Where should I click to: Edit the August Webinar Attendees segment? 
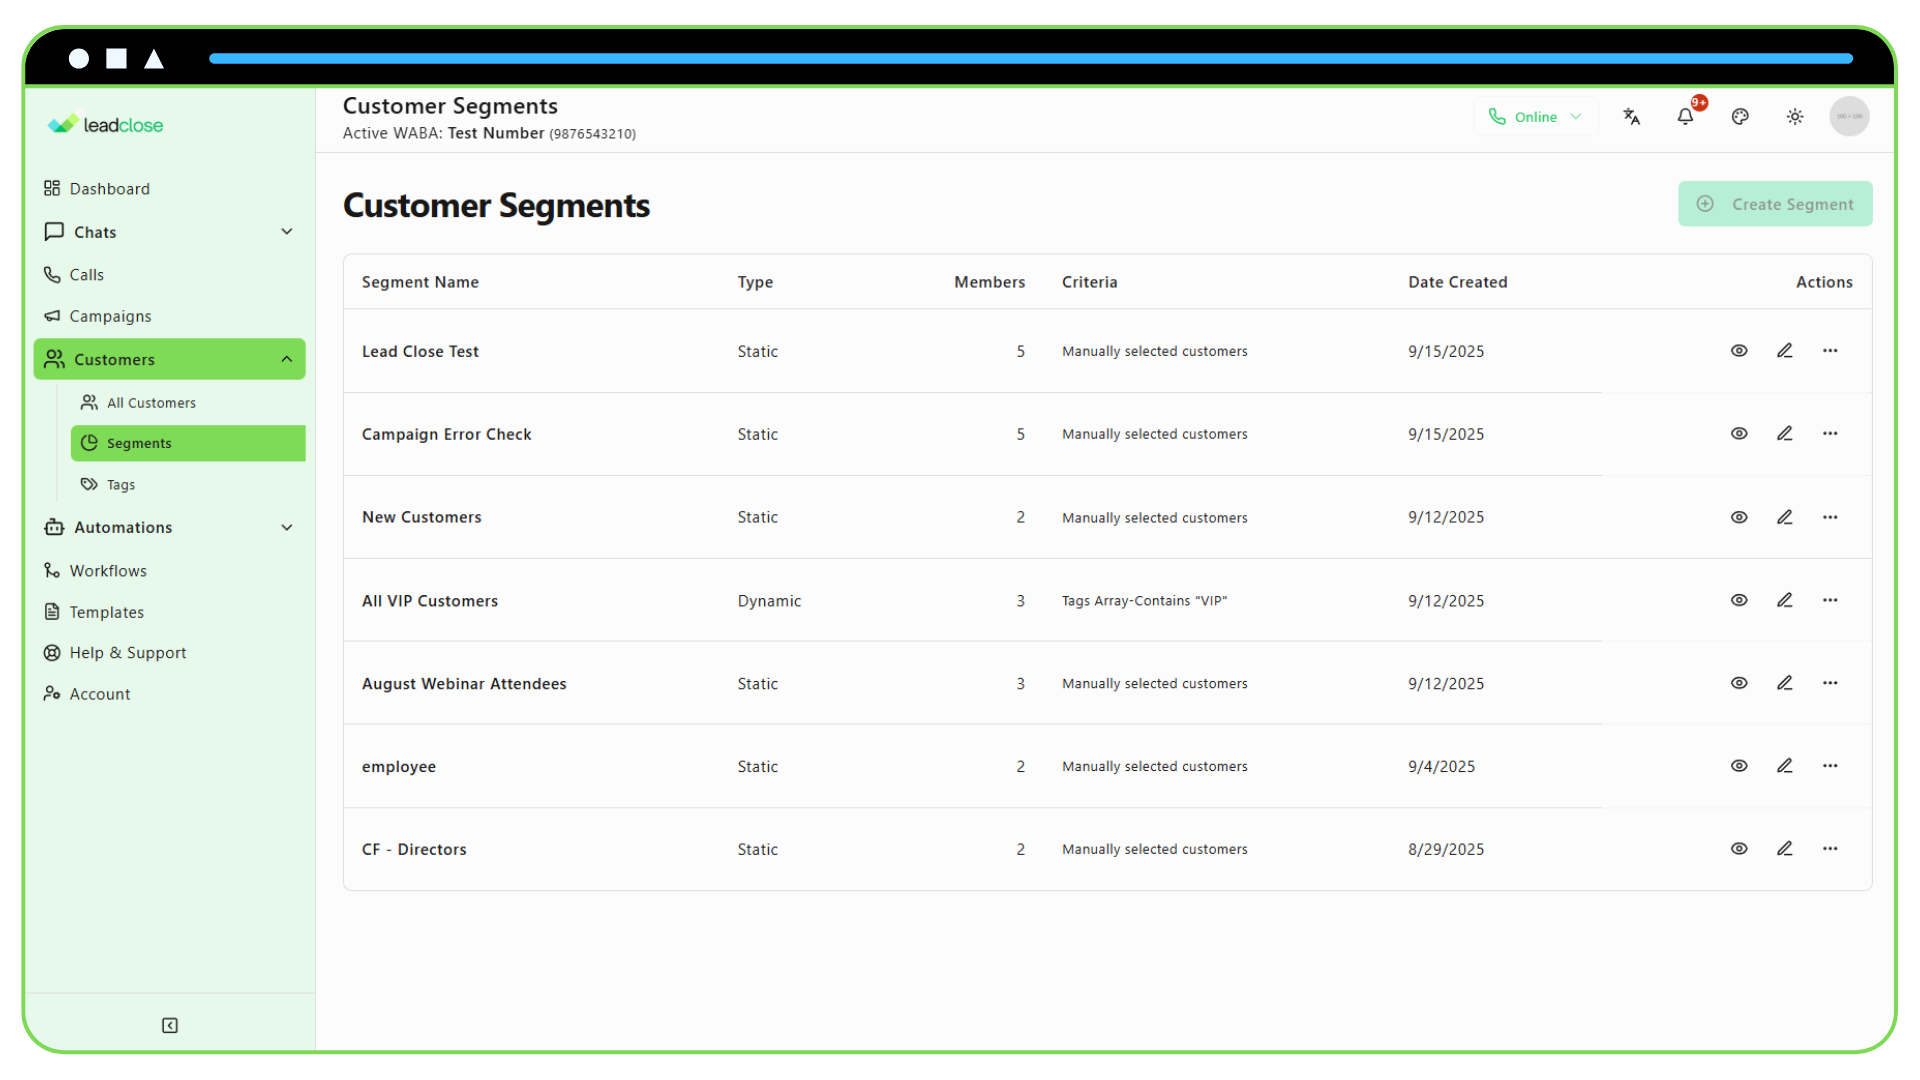tap(1785, 683)
